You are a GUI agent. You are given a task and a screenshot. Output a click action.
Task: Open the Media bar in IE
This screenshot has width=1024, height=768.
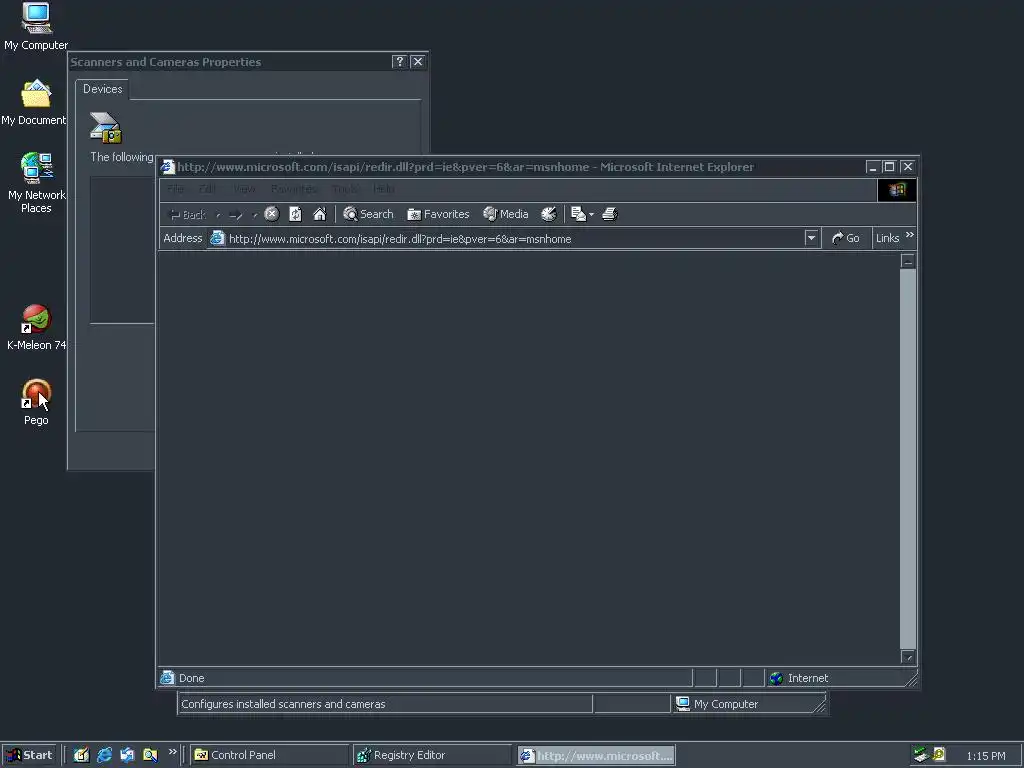tap(505, 214)
